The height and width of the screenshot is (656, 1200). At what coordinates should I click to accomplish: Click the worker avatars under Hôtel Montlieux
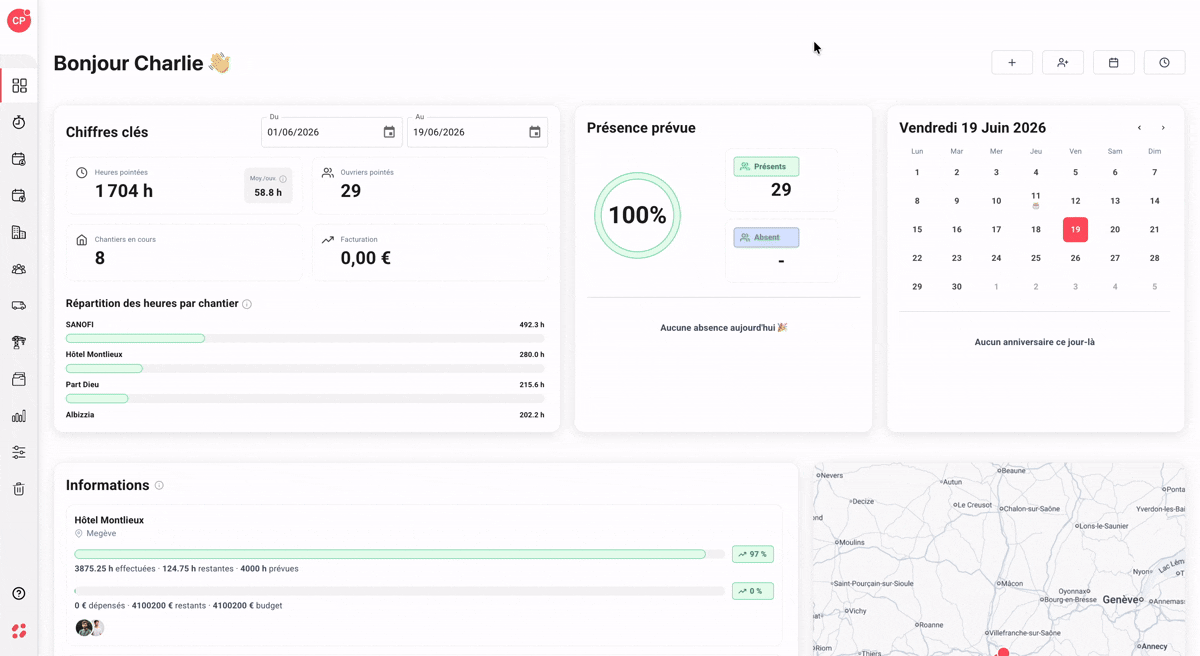point(90,628)
